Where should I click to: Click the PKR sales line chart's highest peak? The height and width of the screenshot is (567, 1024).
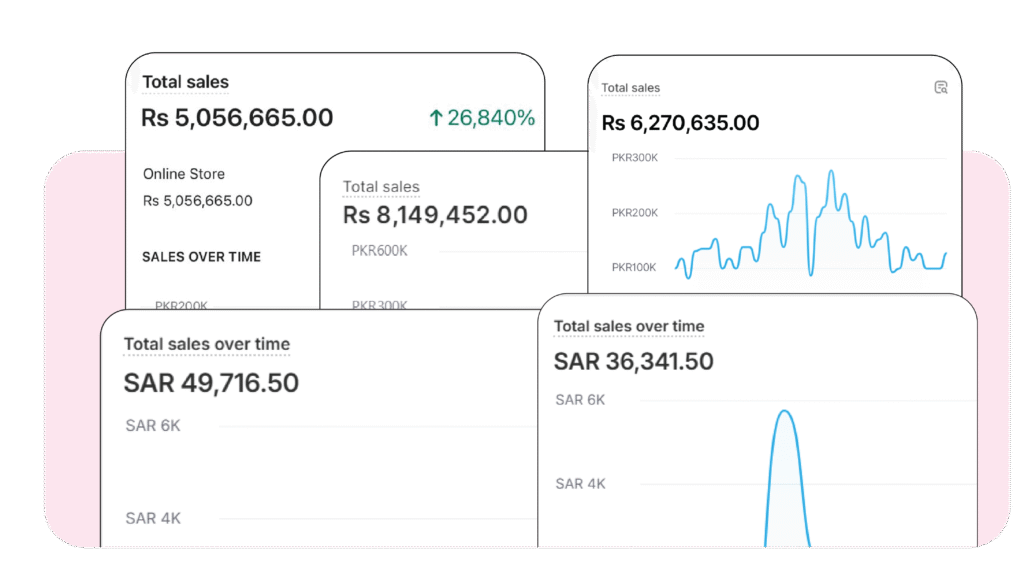click(x=831, y=172)
